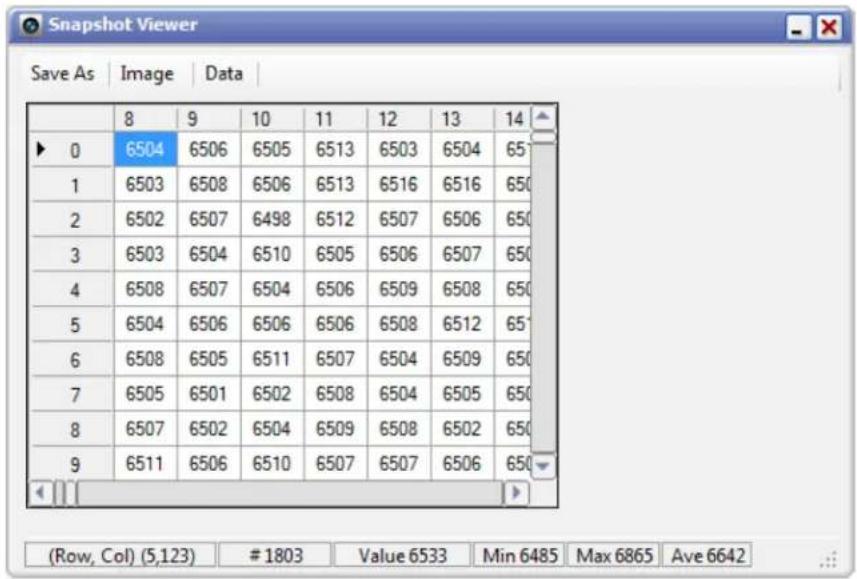The image size is (857, 579).
Task: Select column header 8
Action: [x=145, y=119]
